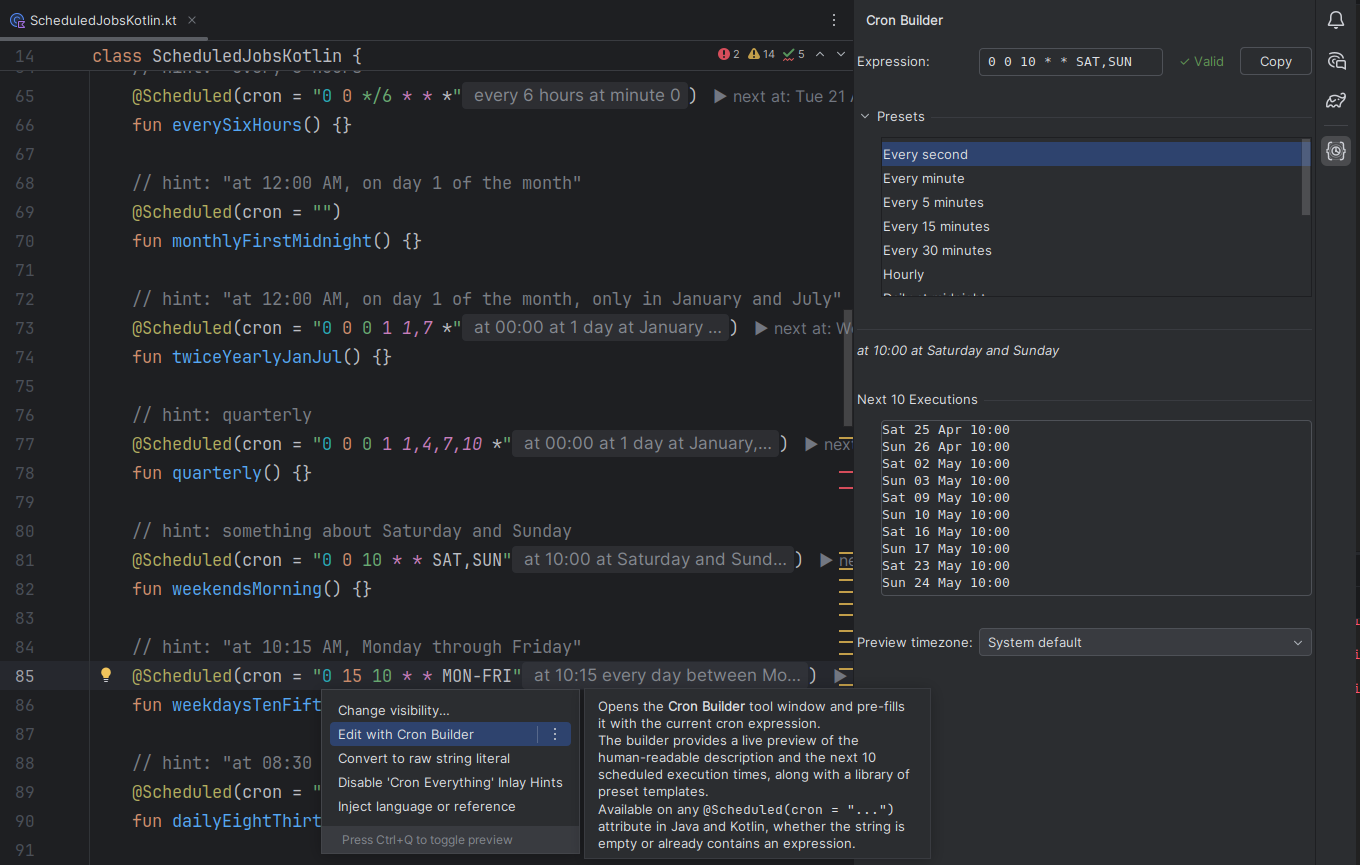Click the 'every 6 hours at minute 0' inlay hint
Image resolution: width=1360 pixels, height=865 pixels.
pos(577,96)
